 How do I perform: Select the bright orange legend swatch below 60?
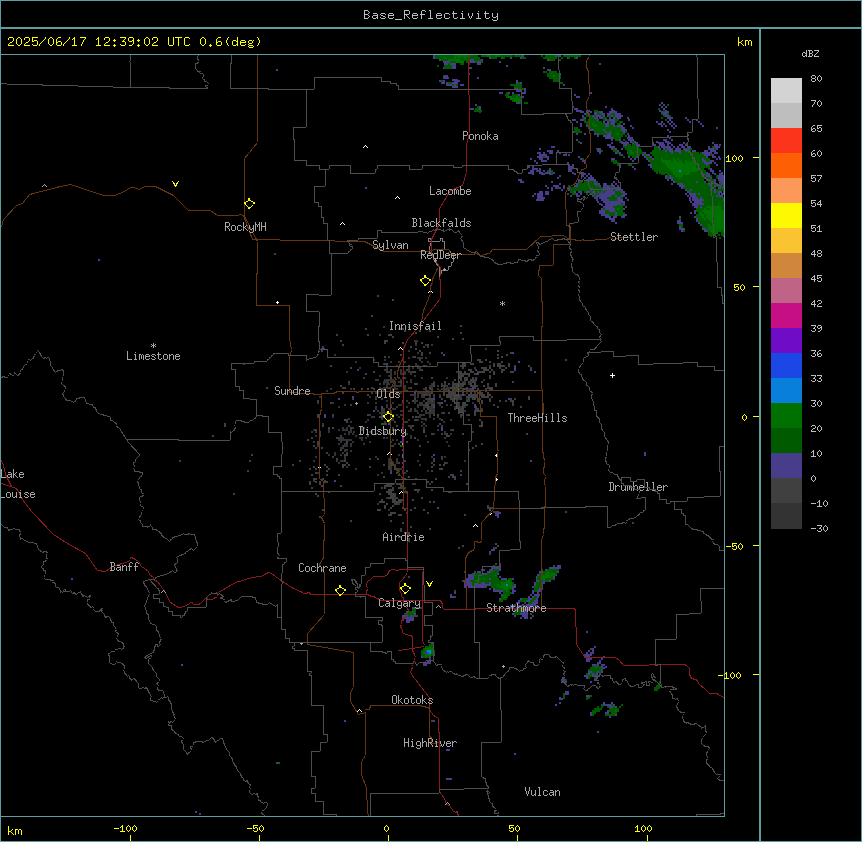point(786,165)
